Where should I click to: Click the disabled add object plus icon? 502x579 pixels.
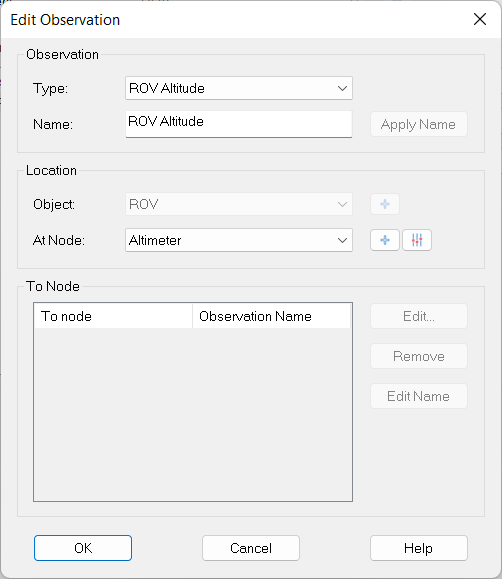(385, 204)
